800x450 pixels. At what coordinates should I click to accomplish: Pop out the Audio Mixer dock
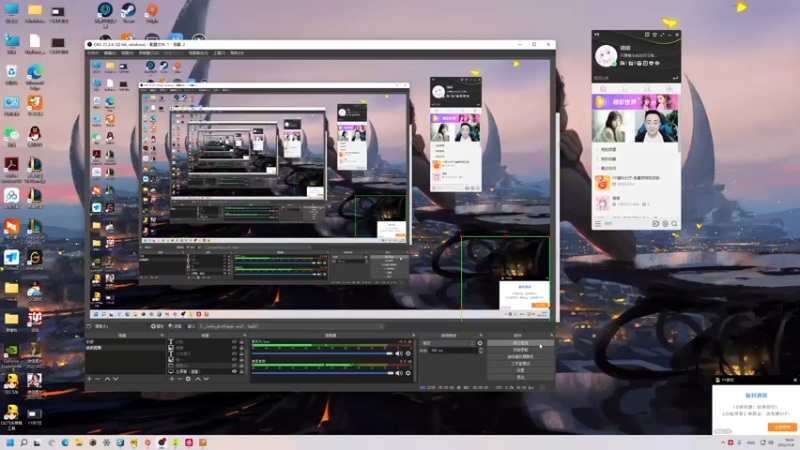point(413,335)
